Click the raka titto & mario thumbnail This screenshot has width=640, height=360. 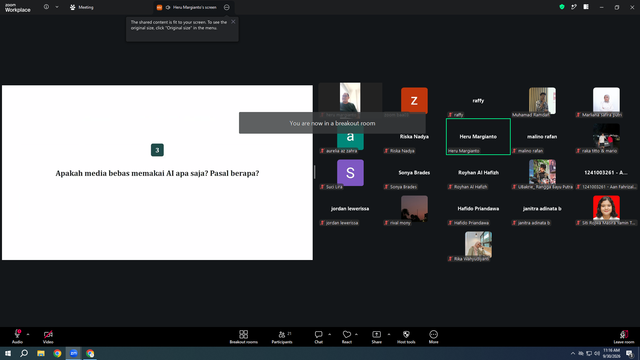click(606, 136)
